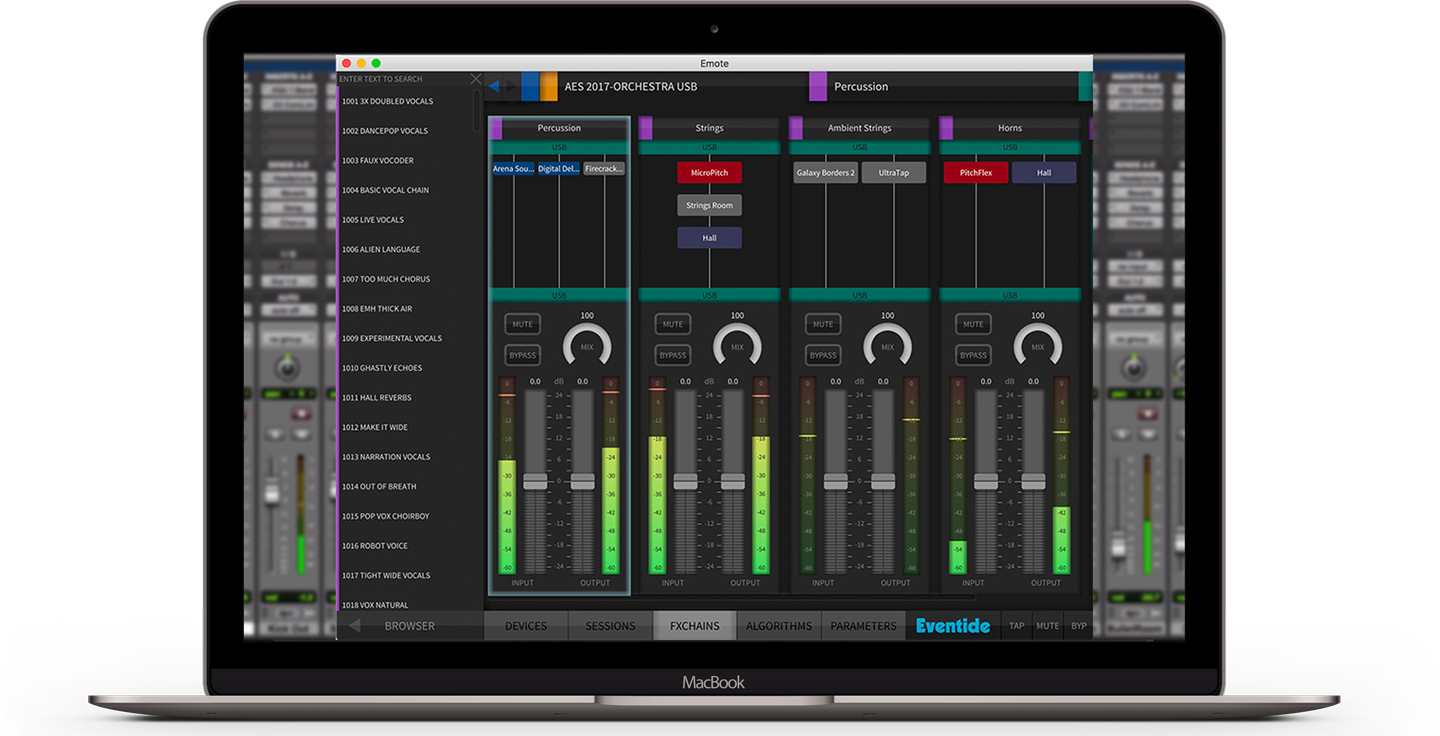Click purple tag on Ambient Strings channel

click(x=796, y=128)
